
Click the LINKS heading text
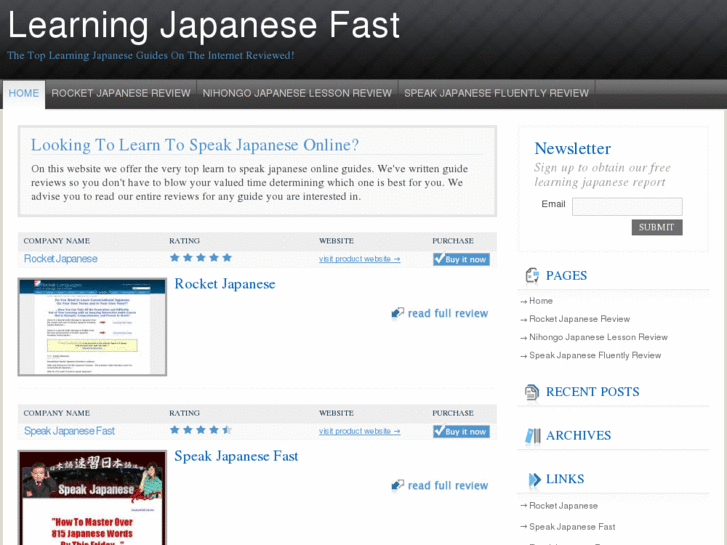click(x=565, y=479)
